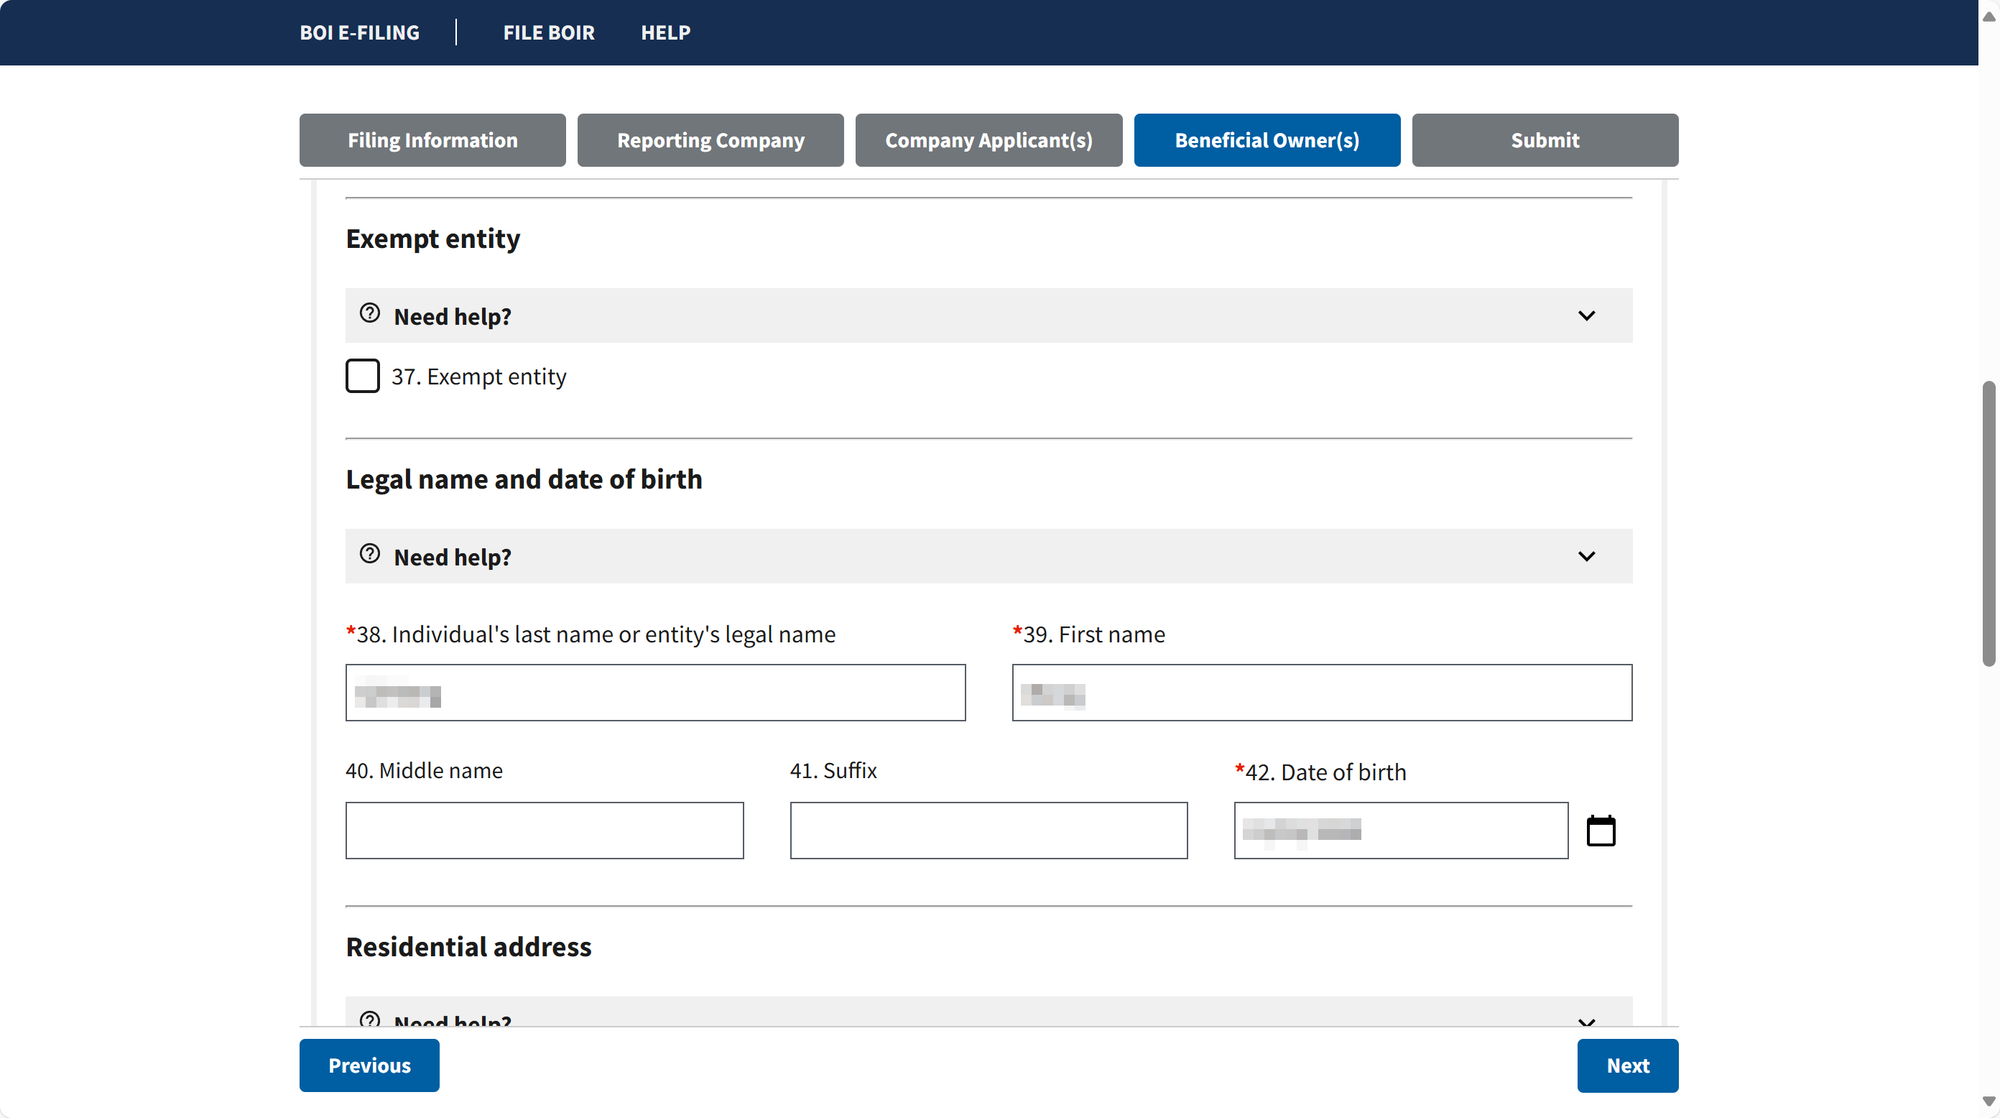Open the FILE BOIR menu item
Viewport: 2000px width, 1118px height.
click(549, 32)
